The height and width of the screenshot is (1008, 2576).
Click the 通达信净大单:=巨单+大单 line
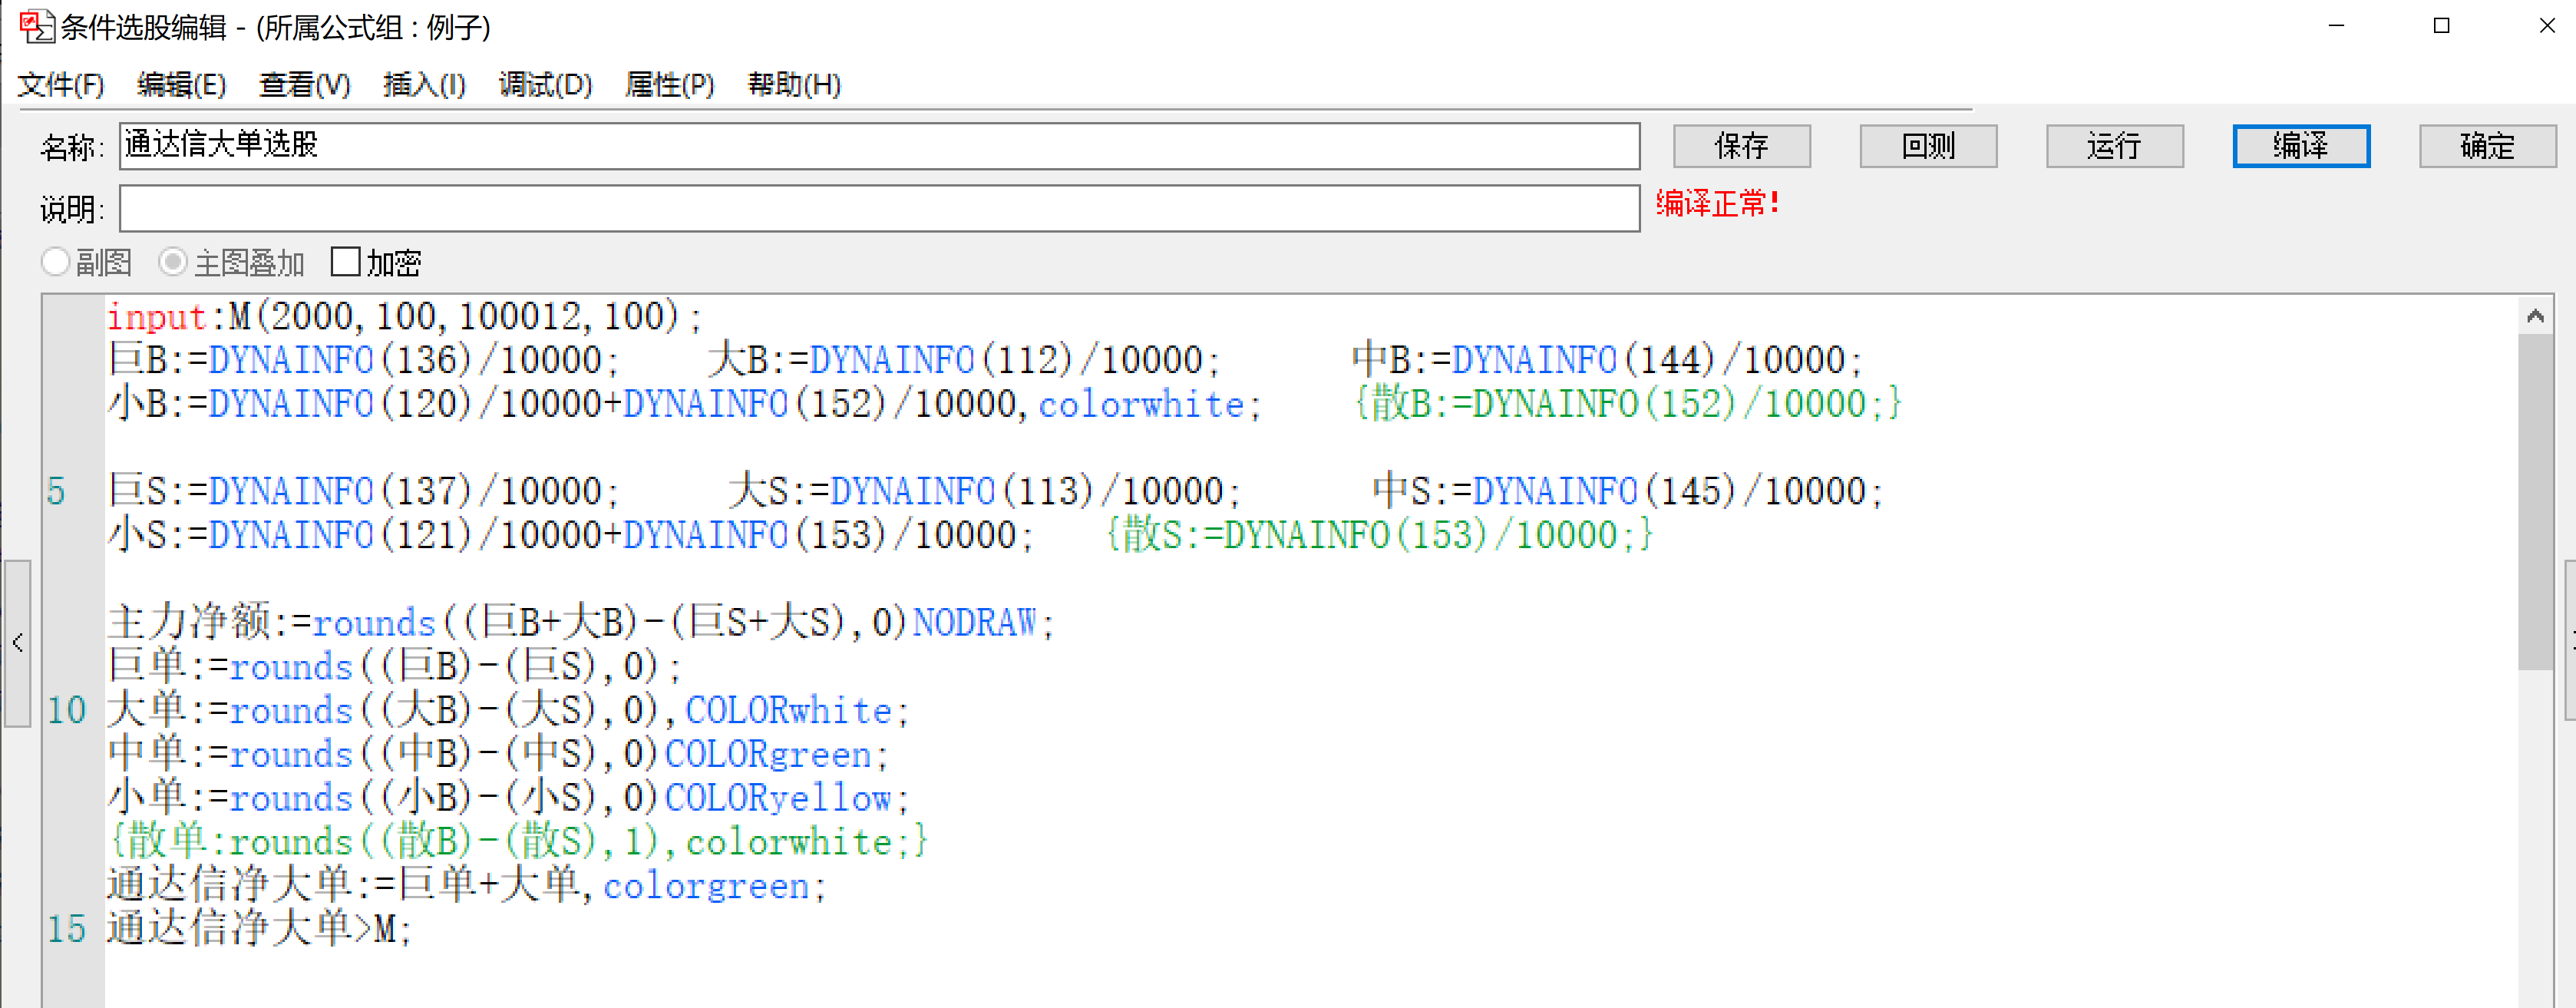pos(466,885)
